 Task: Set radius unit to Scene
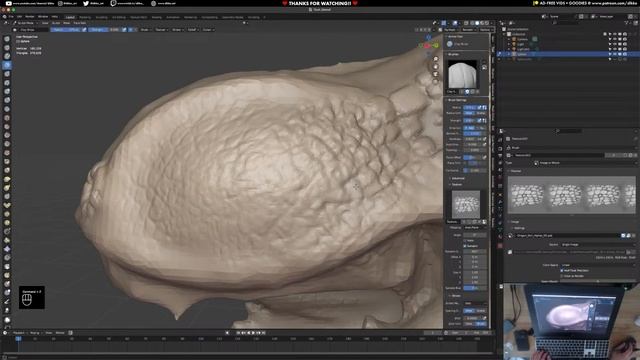tap(481, 113)
